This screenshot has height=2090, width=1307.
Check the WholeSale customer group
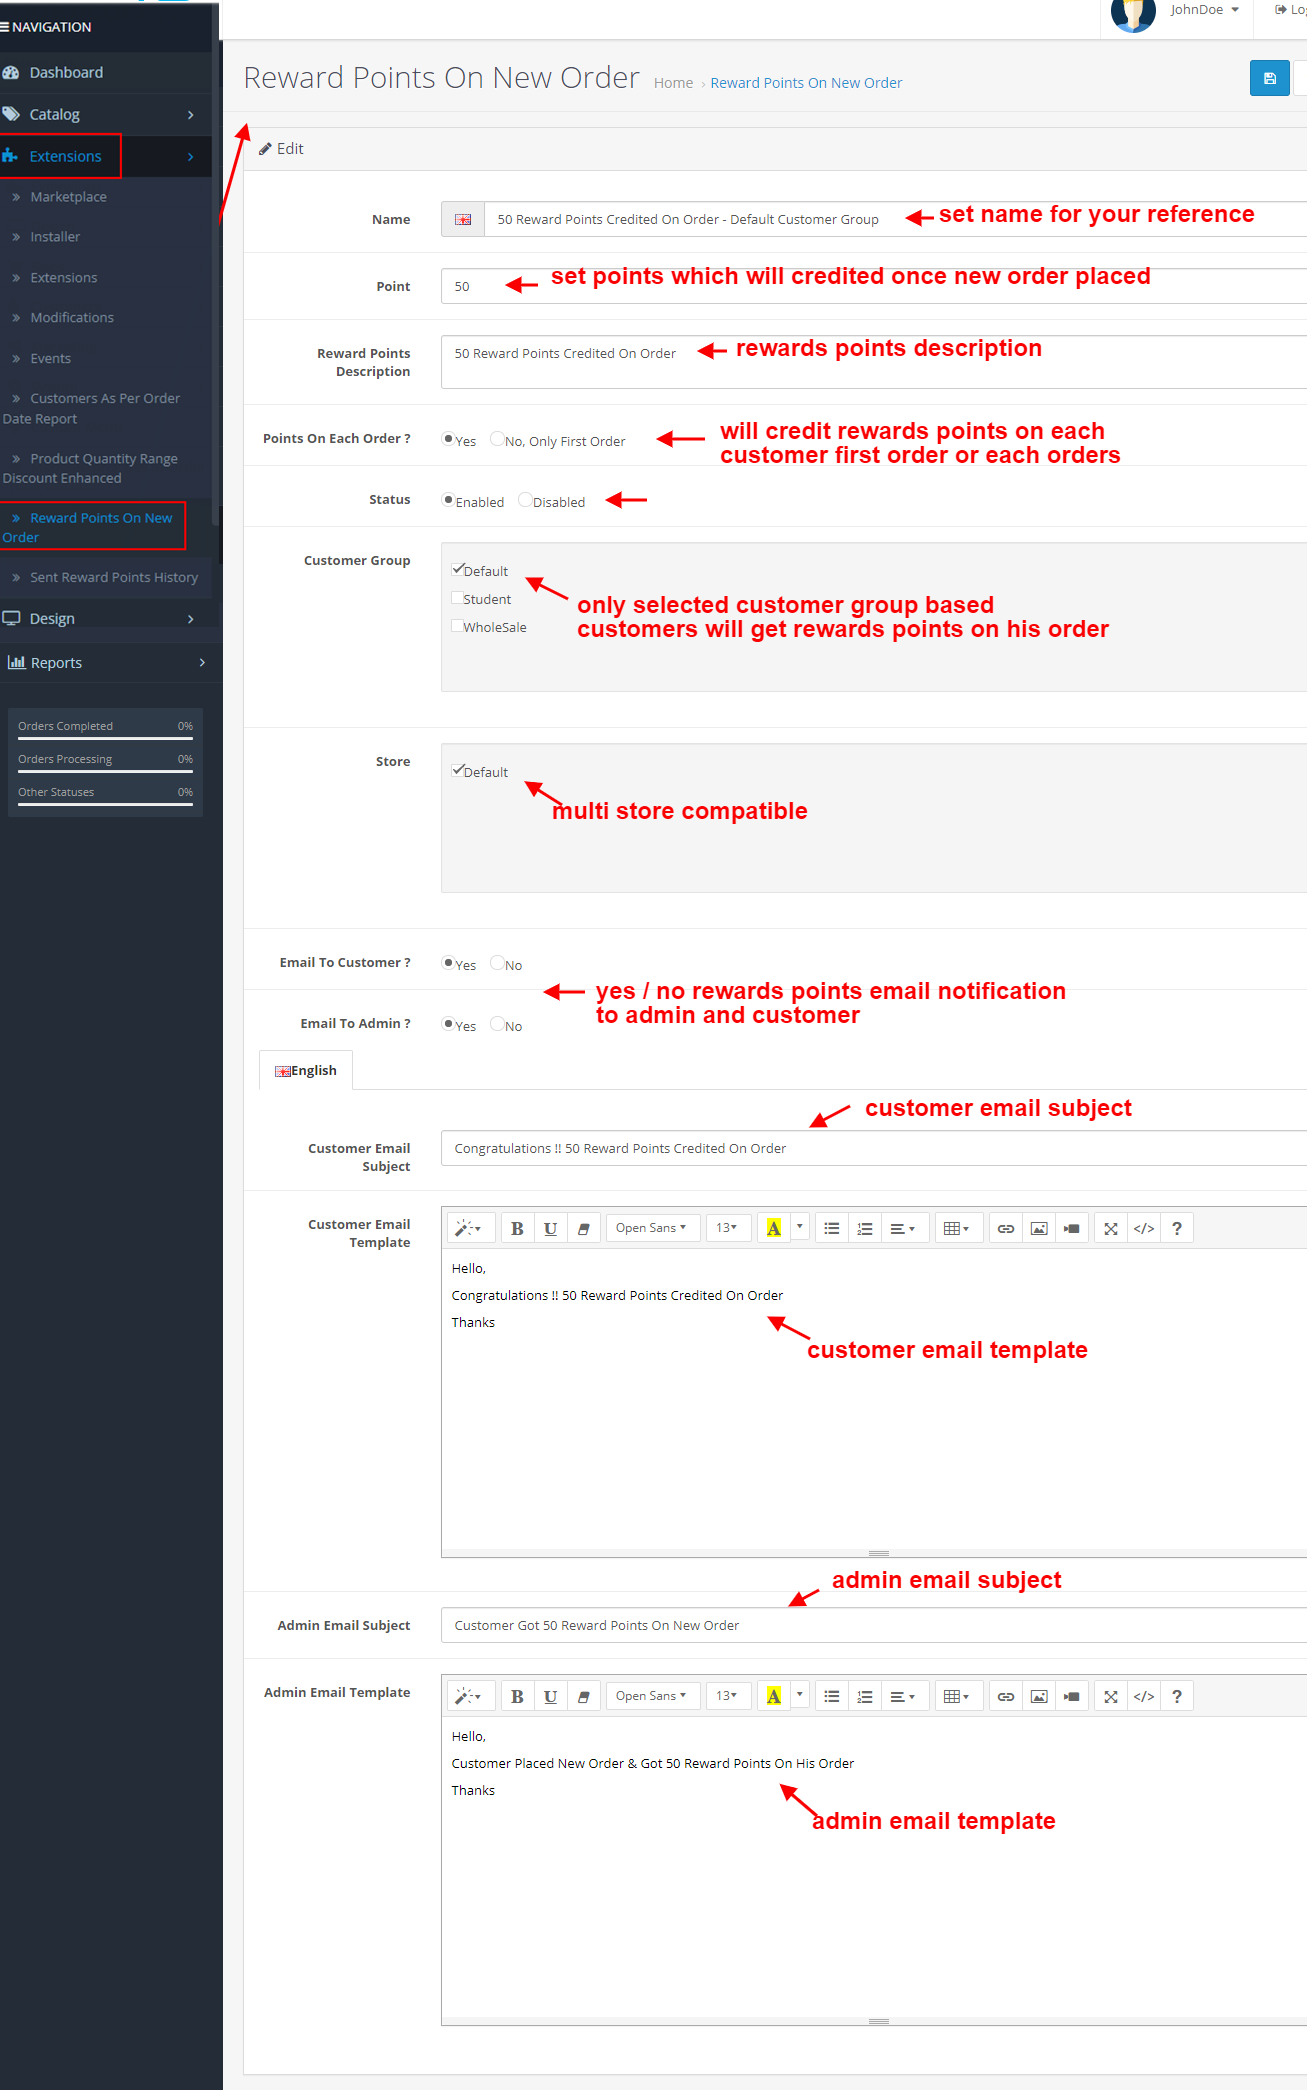457,626
